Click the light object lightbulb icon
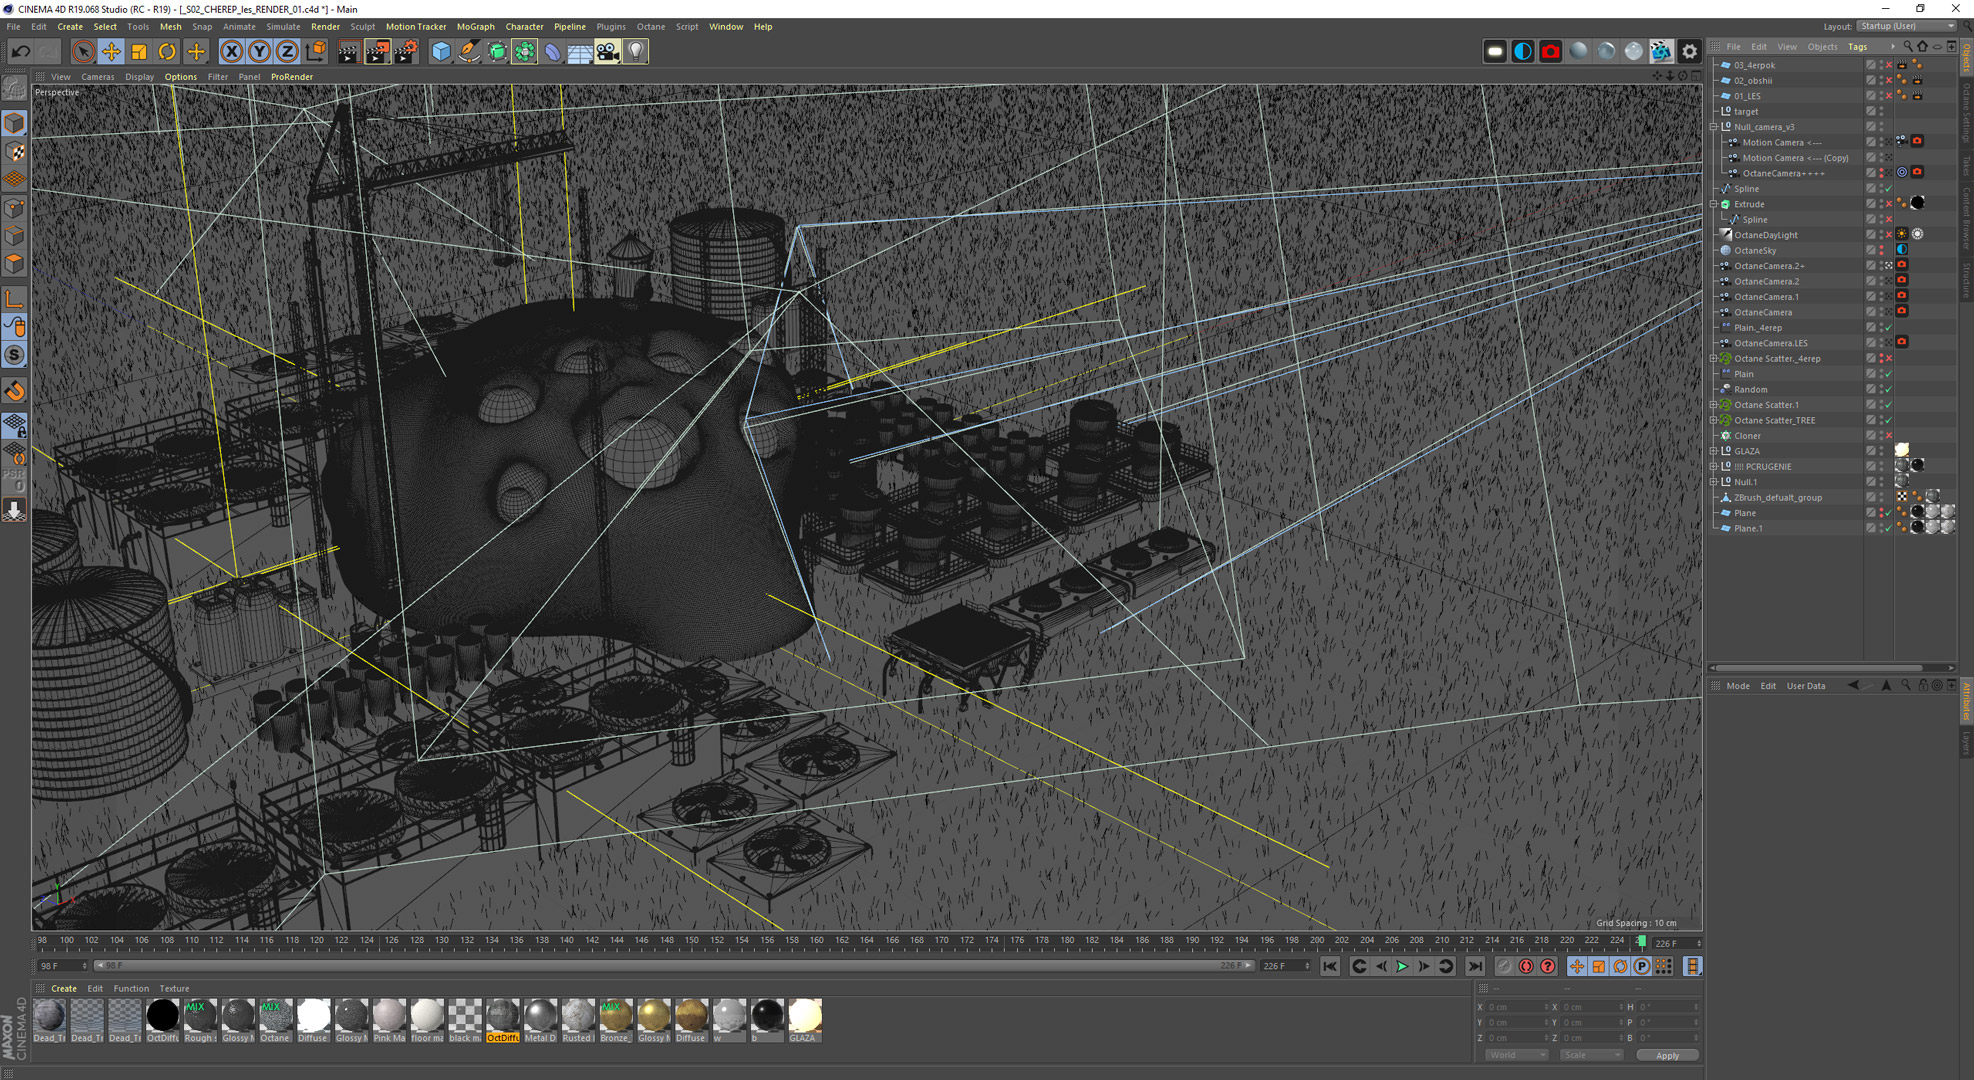The width and height of the screenshot is (1974, 1080). pyautogui.click(x=636, y=51)
